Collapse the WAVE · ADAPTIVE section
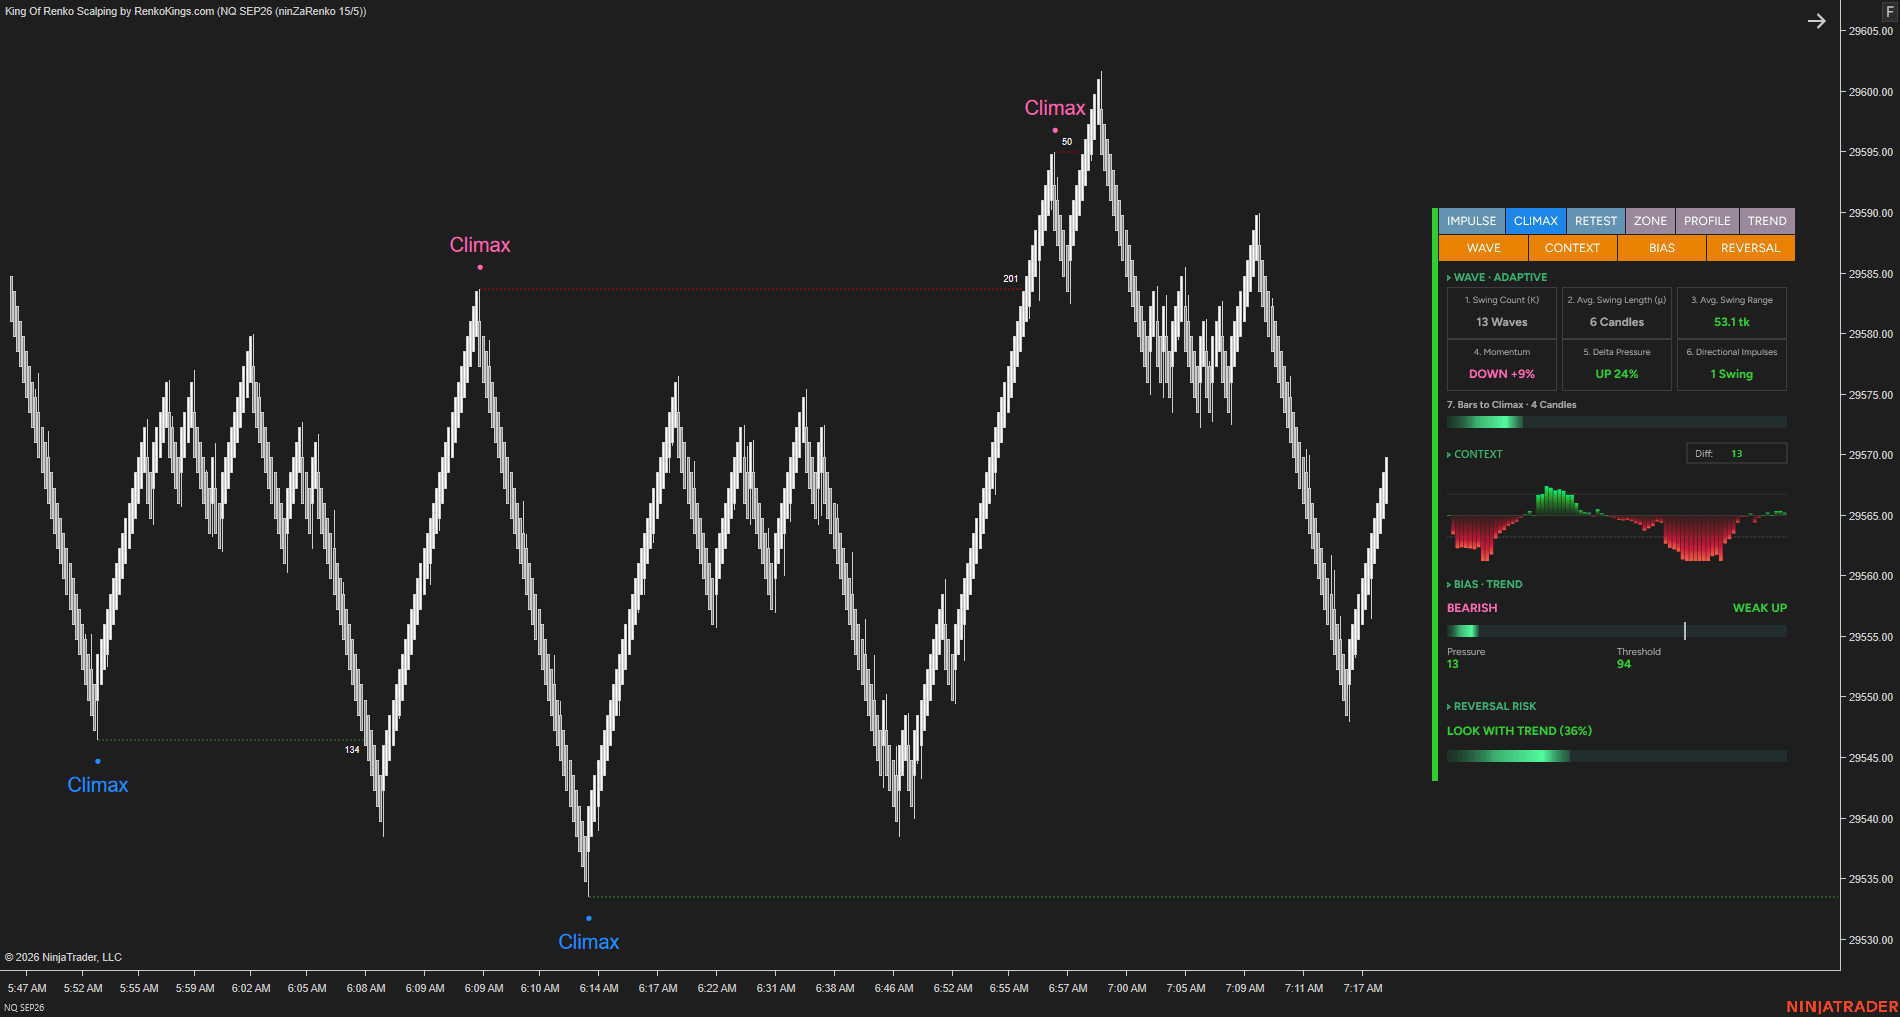This screenshot has width=1900, height=1017. pos(1497,277)
